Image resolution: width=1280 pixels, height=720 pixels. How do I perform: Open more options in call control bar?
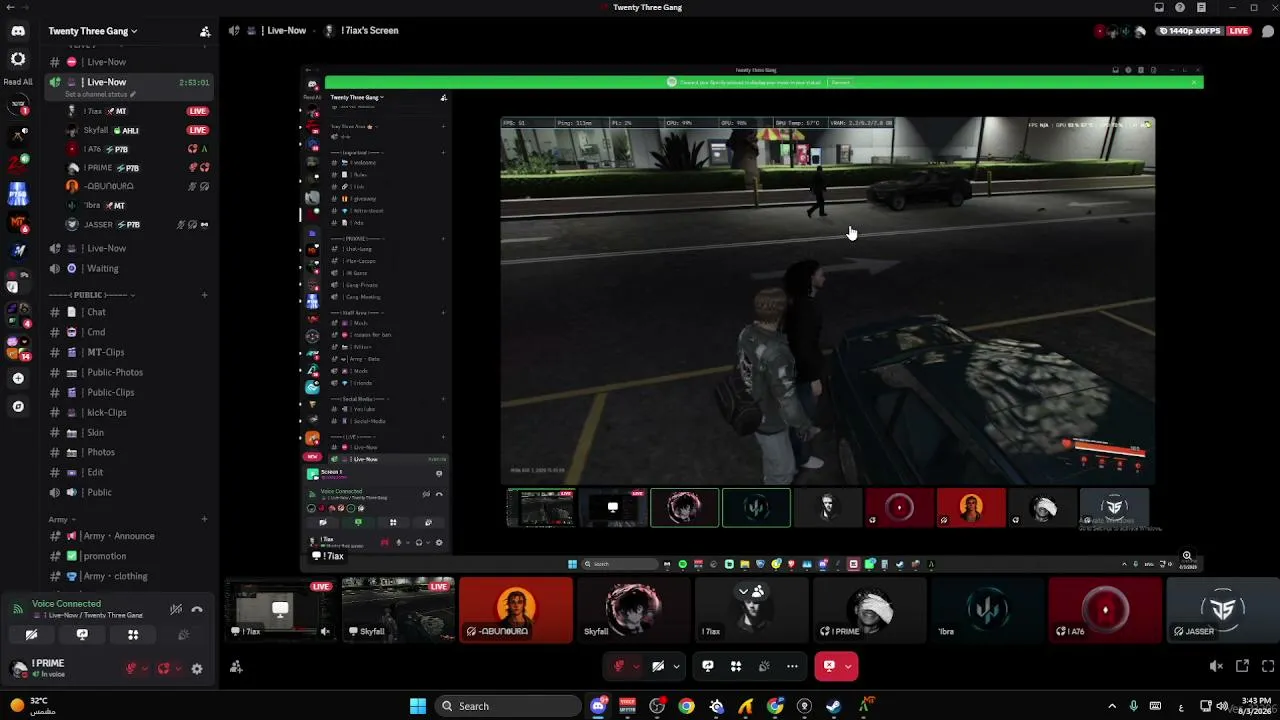792,666
